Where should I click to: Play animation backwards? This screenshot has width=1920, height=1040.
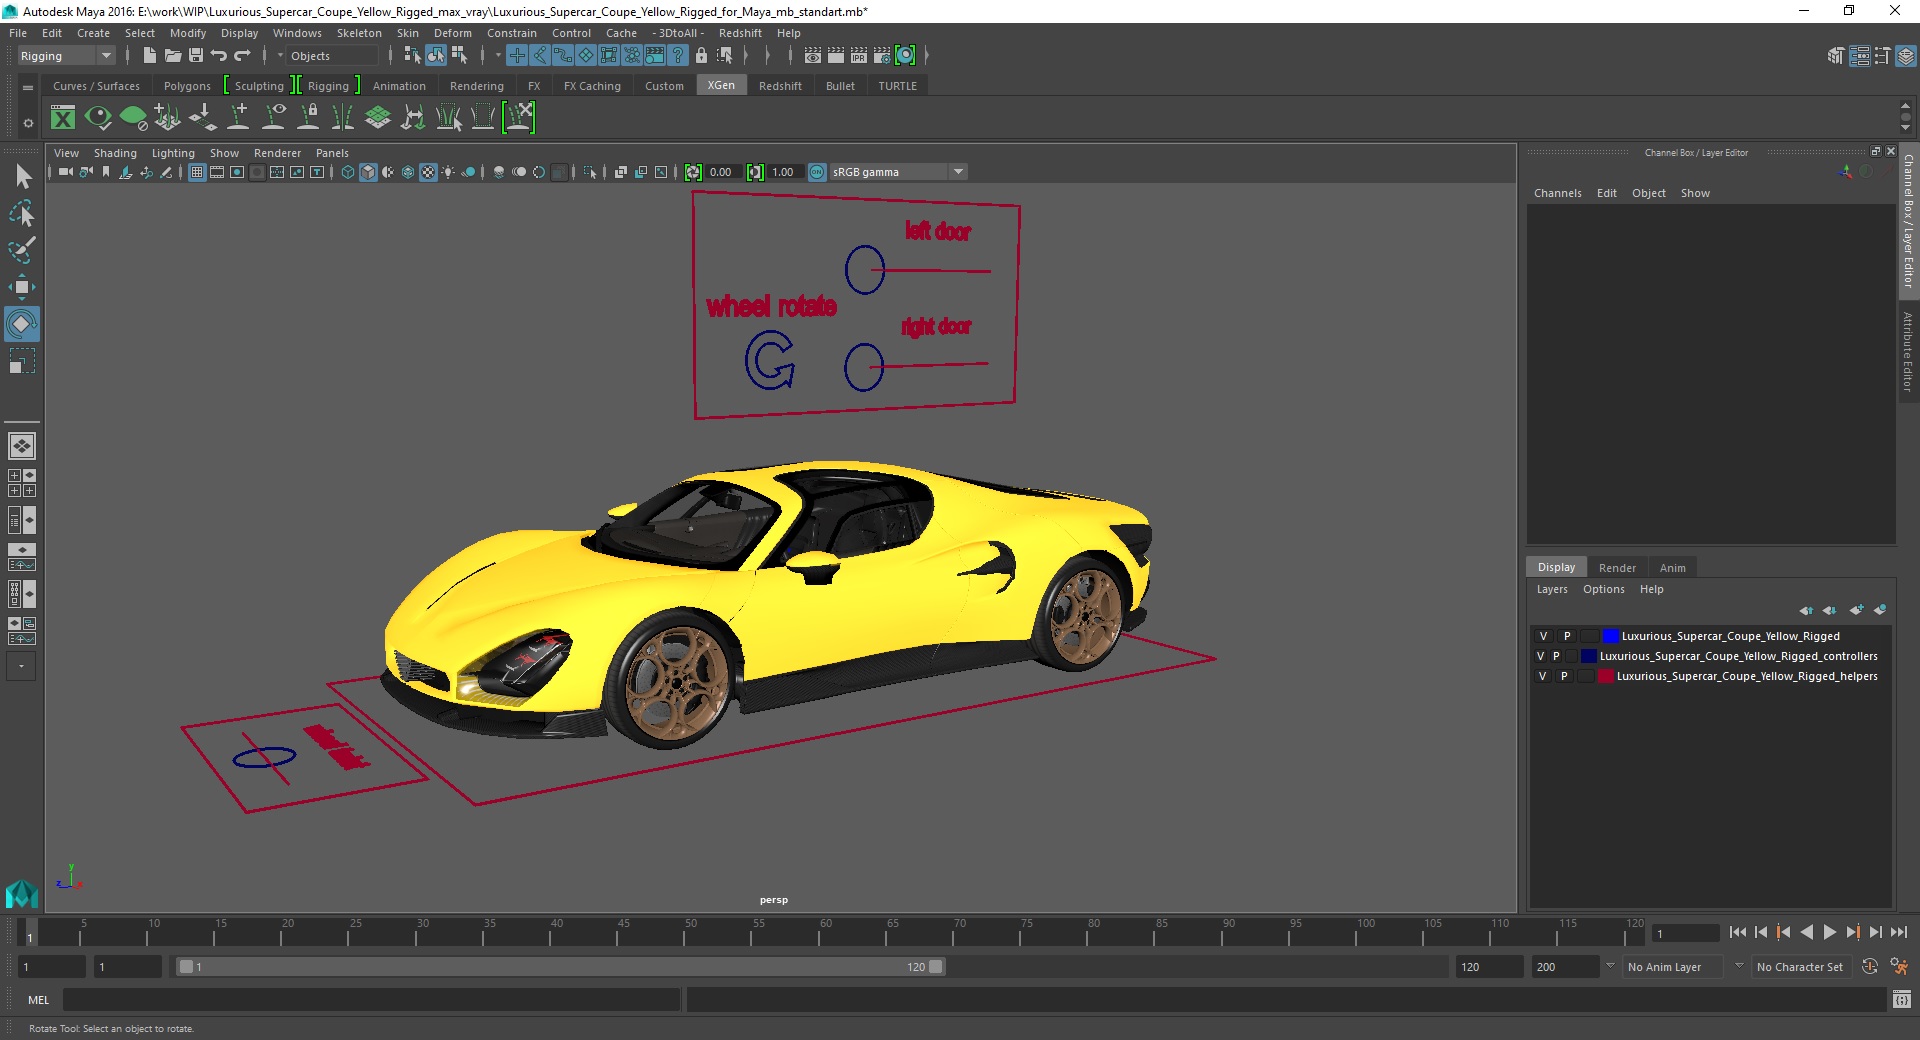pos(1807,932)
